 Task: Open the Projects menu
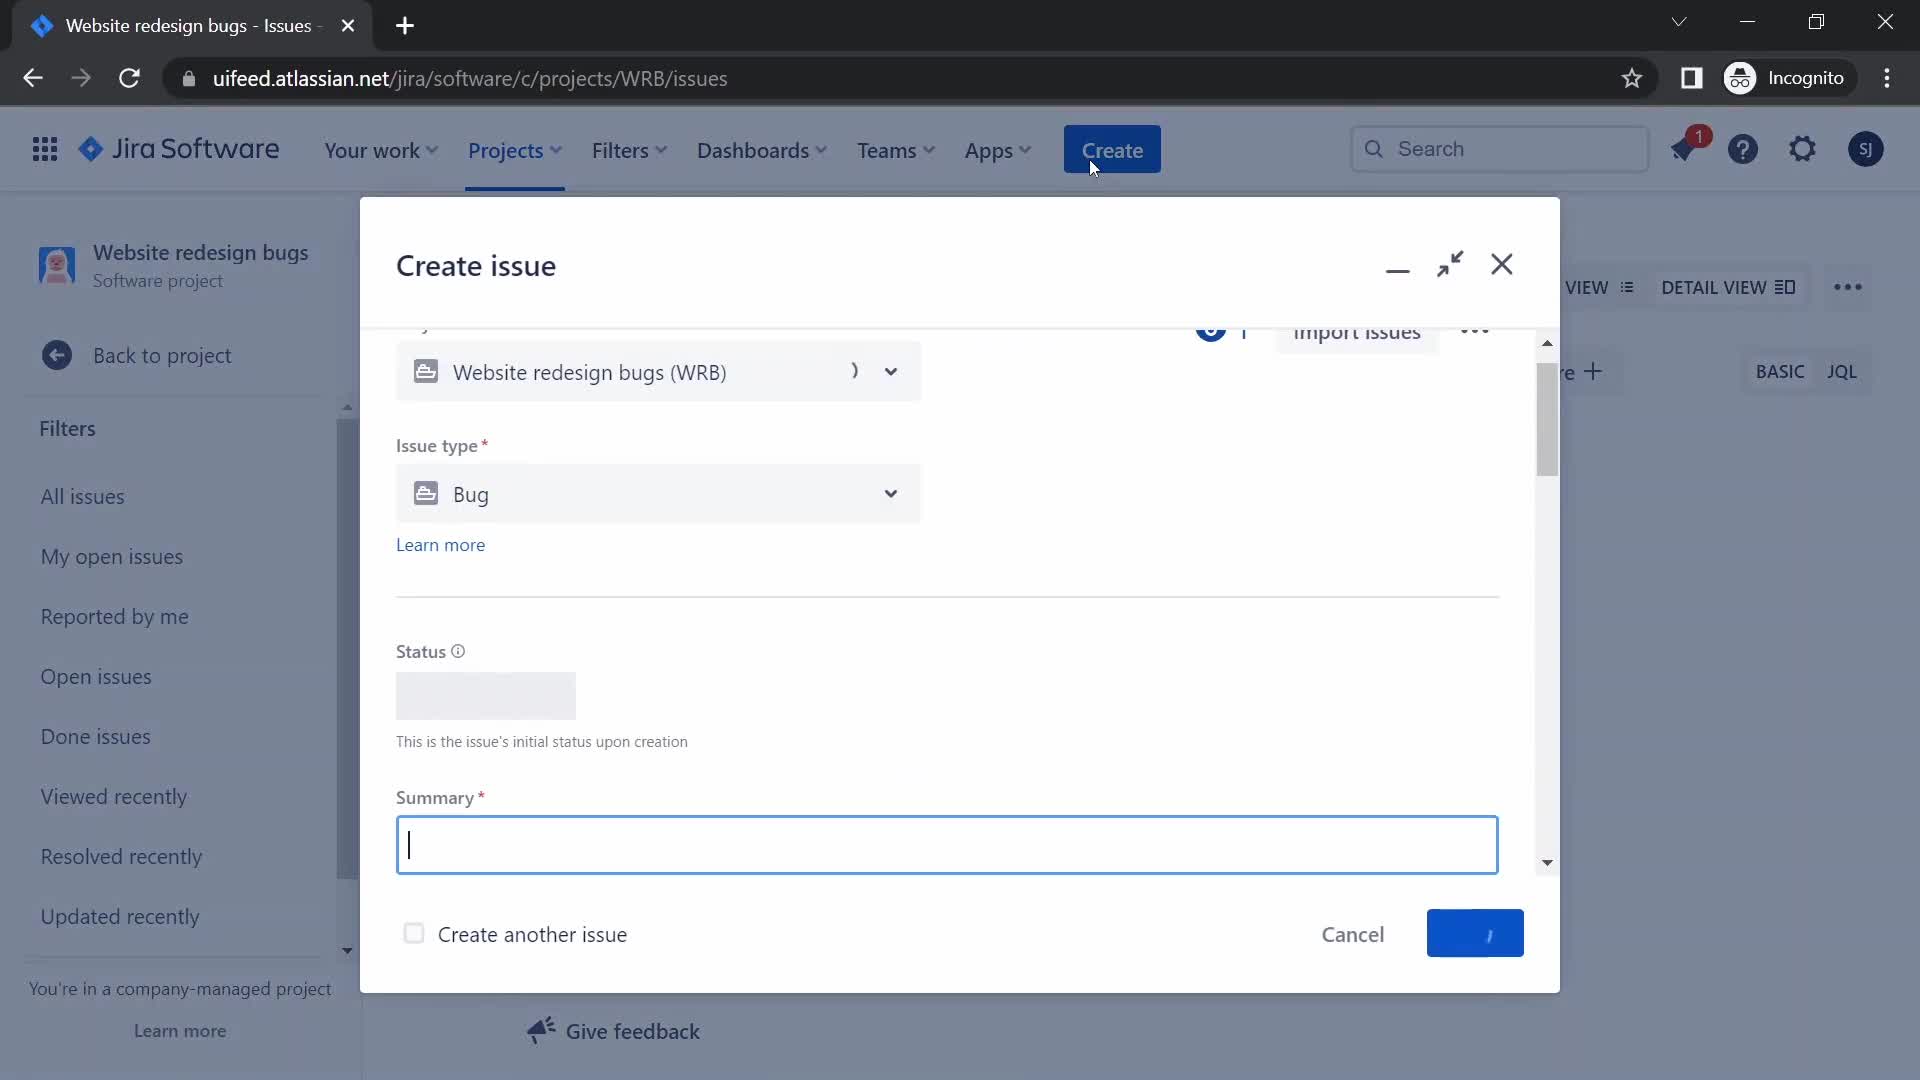514,149
